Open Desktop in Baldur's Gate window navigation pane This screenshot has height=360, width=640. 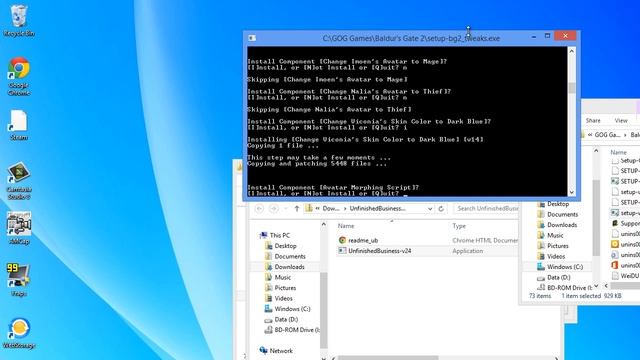tap(553, 204)
